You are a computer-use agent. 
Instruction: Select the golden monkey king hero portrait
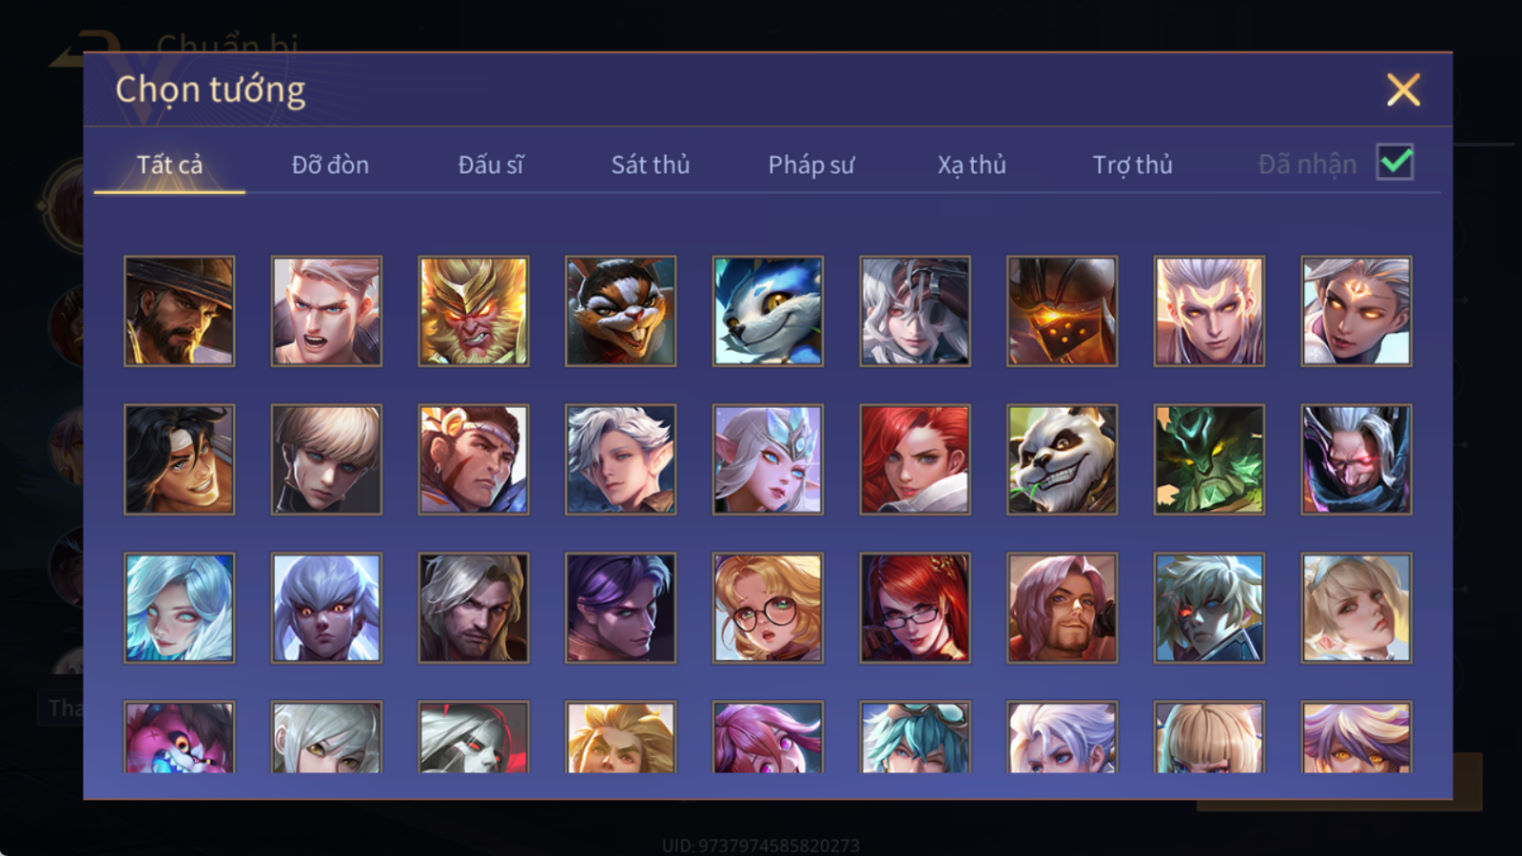tap(473, 311)
